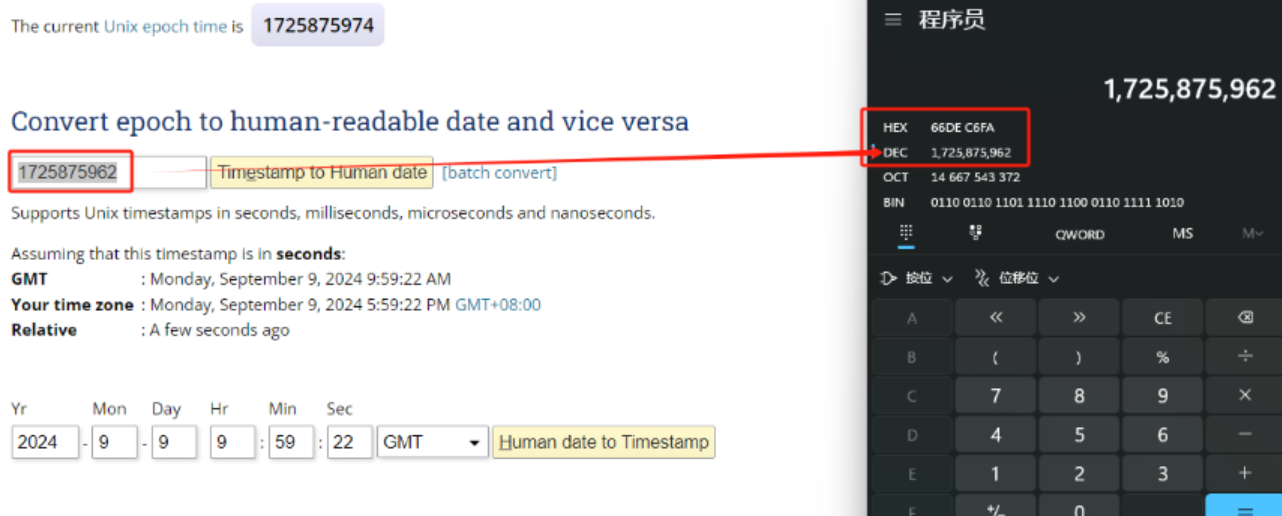Click the number 4 key
This screenshot has width=1282, height=516.
(995, 435)
